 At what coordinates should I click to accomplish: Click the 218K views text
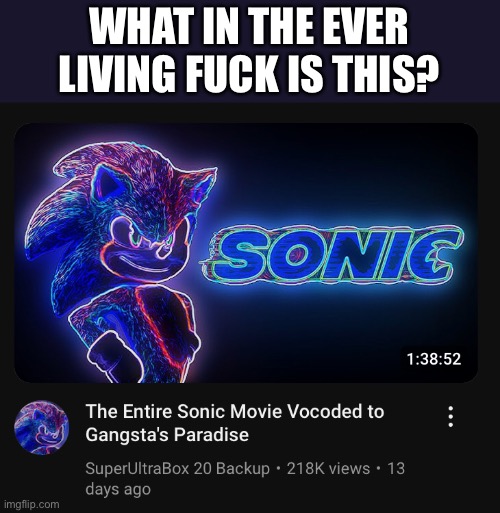328,468
